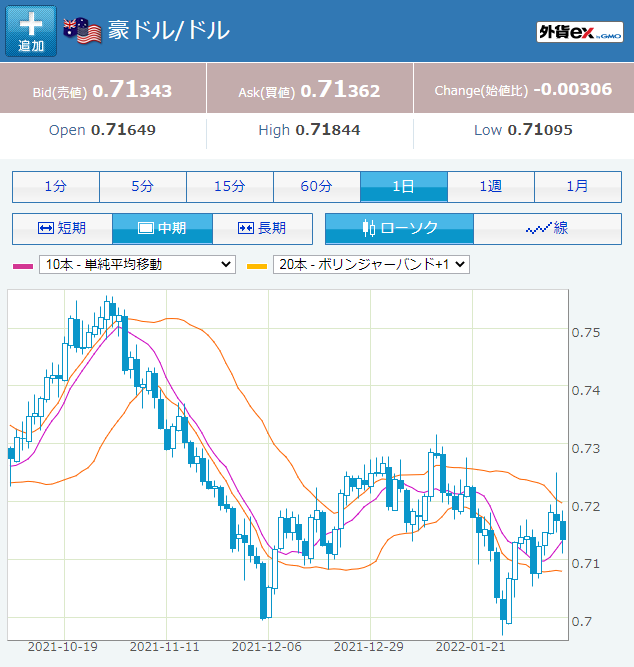634x667 pixels.
Task: Click the 0.7 price axis label
Action: (x=582, y=621)
